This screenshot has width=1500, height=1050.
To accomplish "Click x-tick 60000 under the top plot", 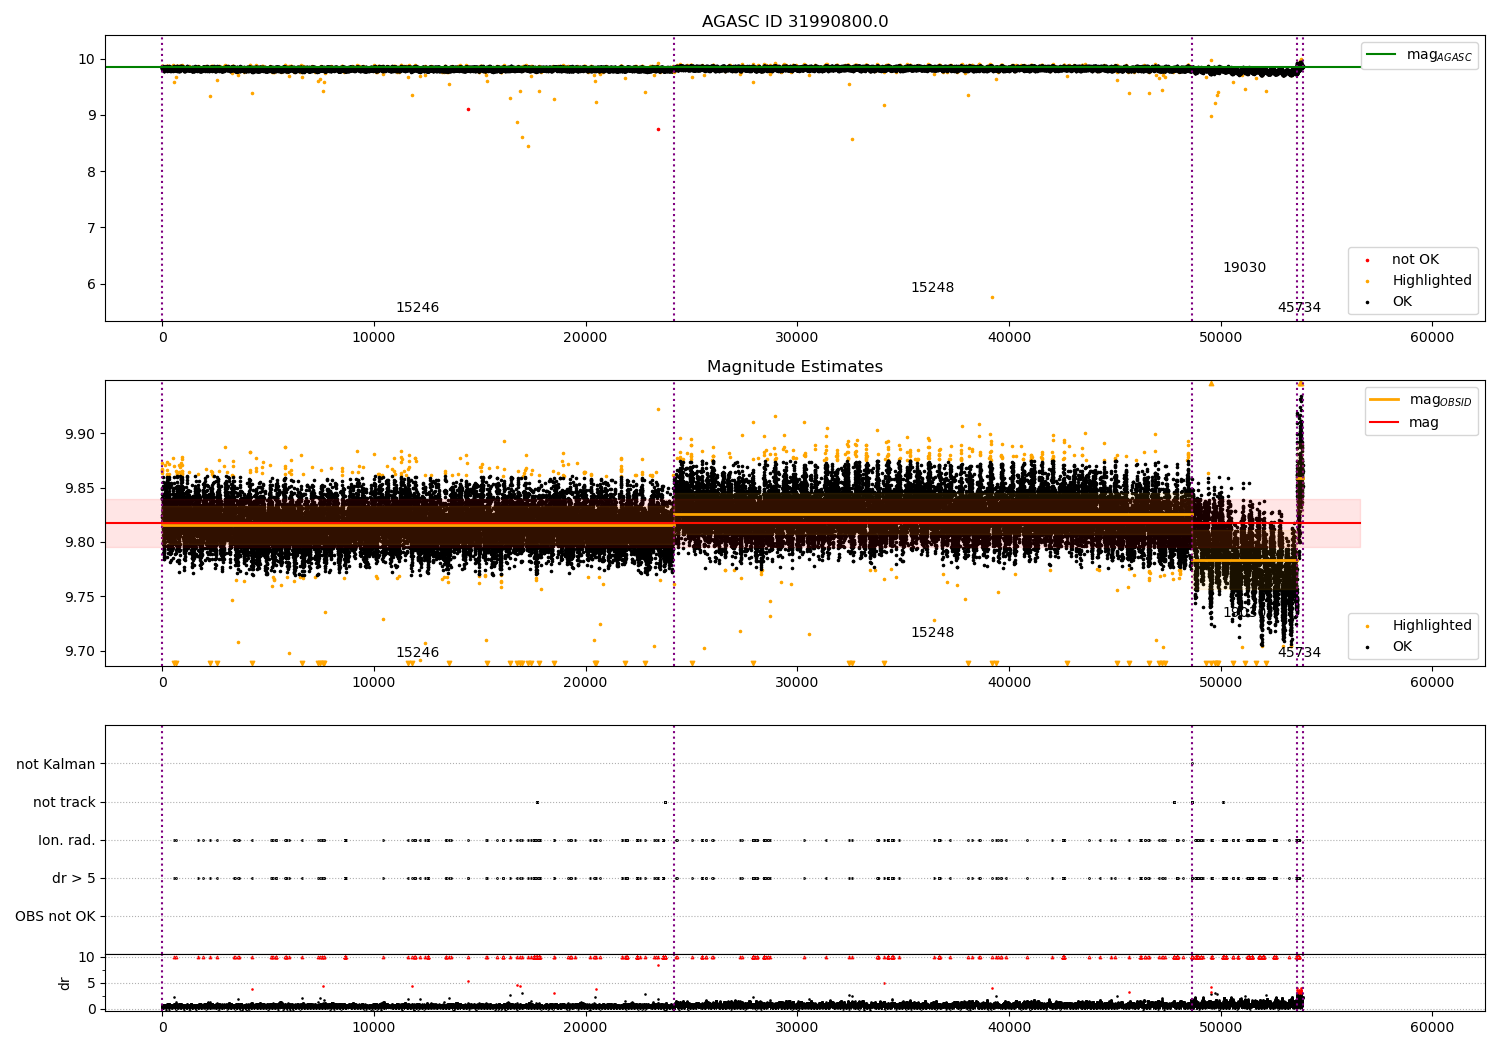I will pos(1432,338).
